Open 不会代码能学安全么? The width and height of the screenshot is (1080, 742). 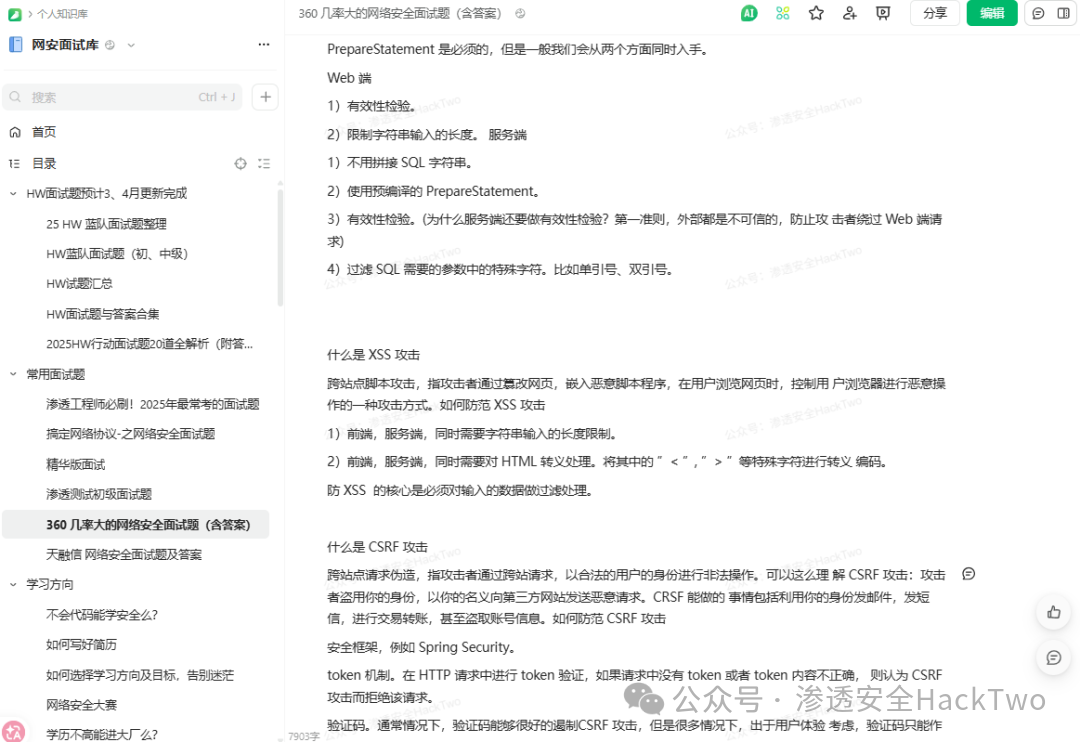102,615
